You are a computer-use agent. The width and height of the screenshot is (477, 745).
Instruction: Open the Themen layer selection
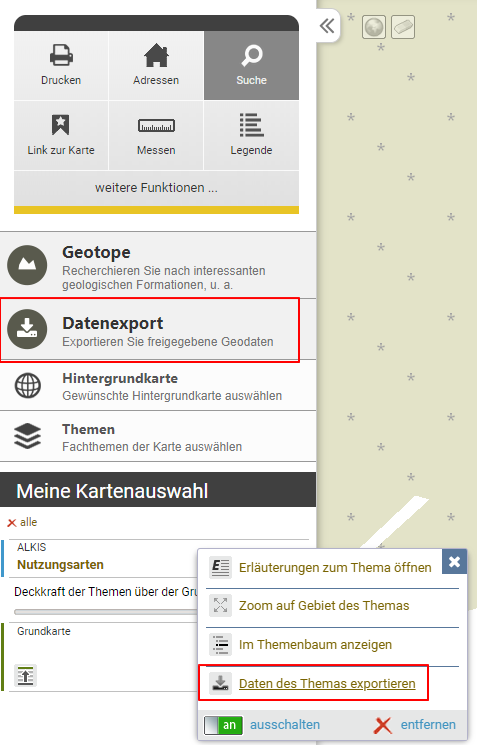coord(158,436)
